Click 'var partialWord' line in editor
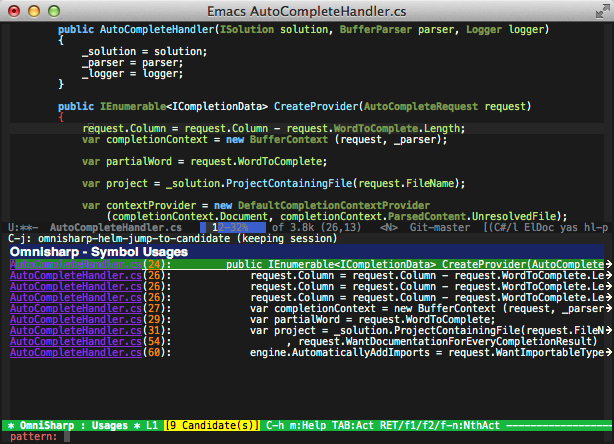This screenshot has width=614, height=444. [204, 162]
